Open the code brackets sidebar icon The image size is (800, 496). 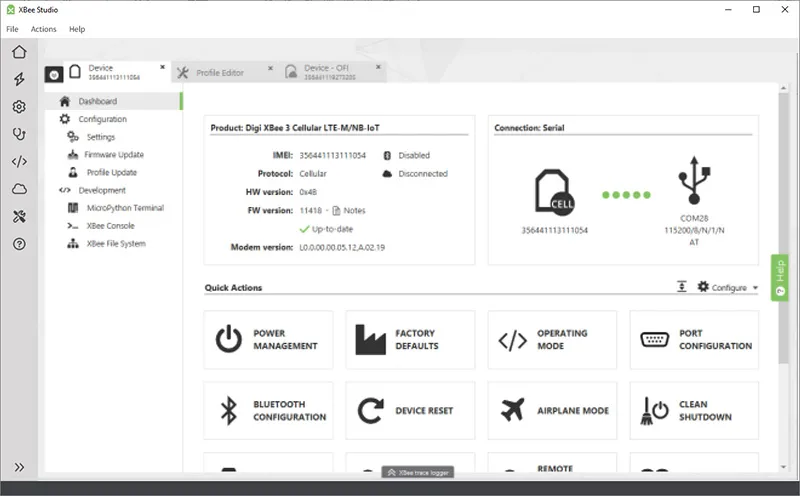point(19,162)
